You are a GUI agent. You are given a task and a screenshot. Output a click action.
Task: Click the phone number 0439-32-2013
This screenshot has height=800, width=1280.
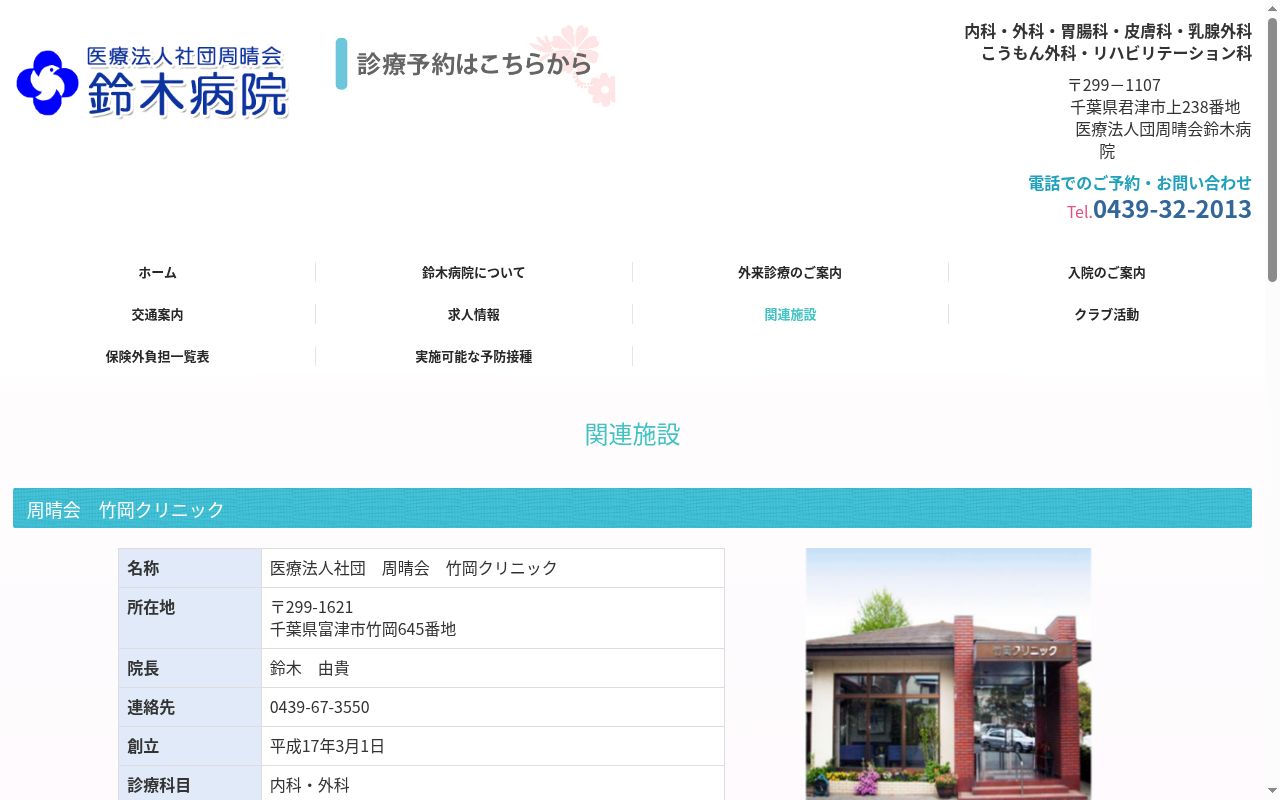(x=1172, y=209)
